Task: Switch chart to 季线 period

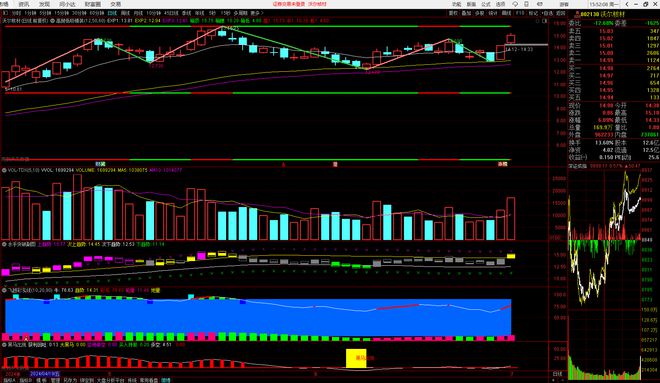Action: 186,13
